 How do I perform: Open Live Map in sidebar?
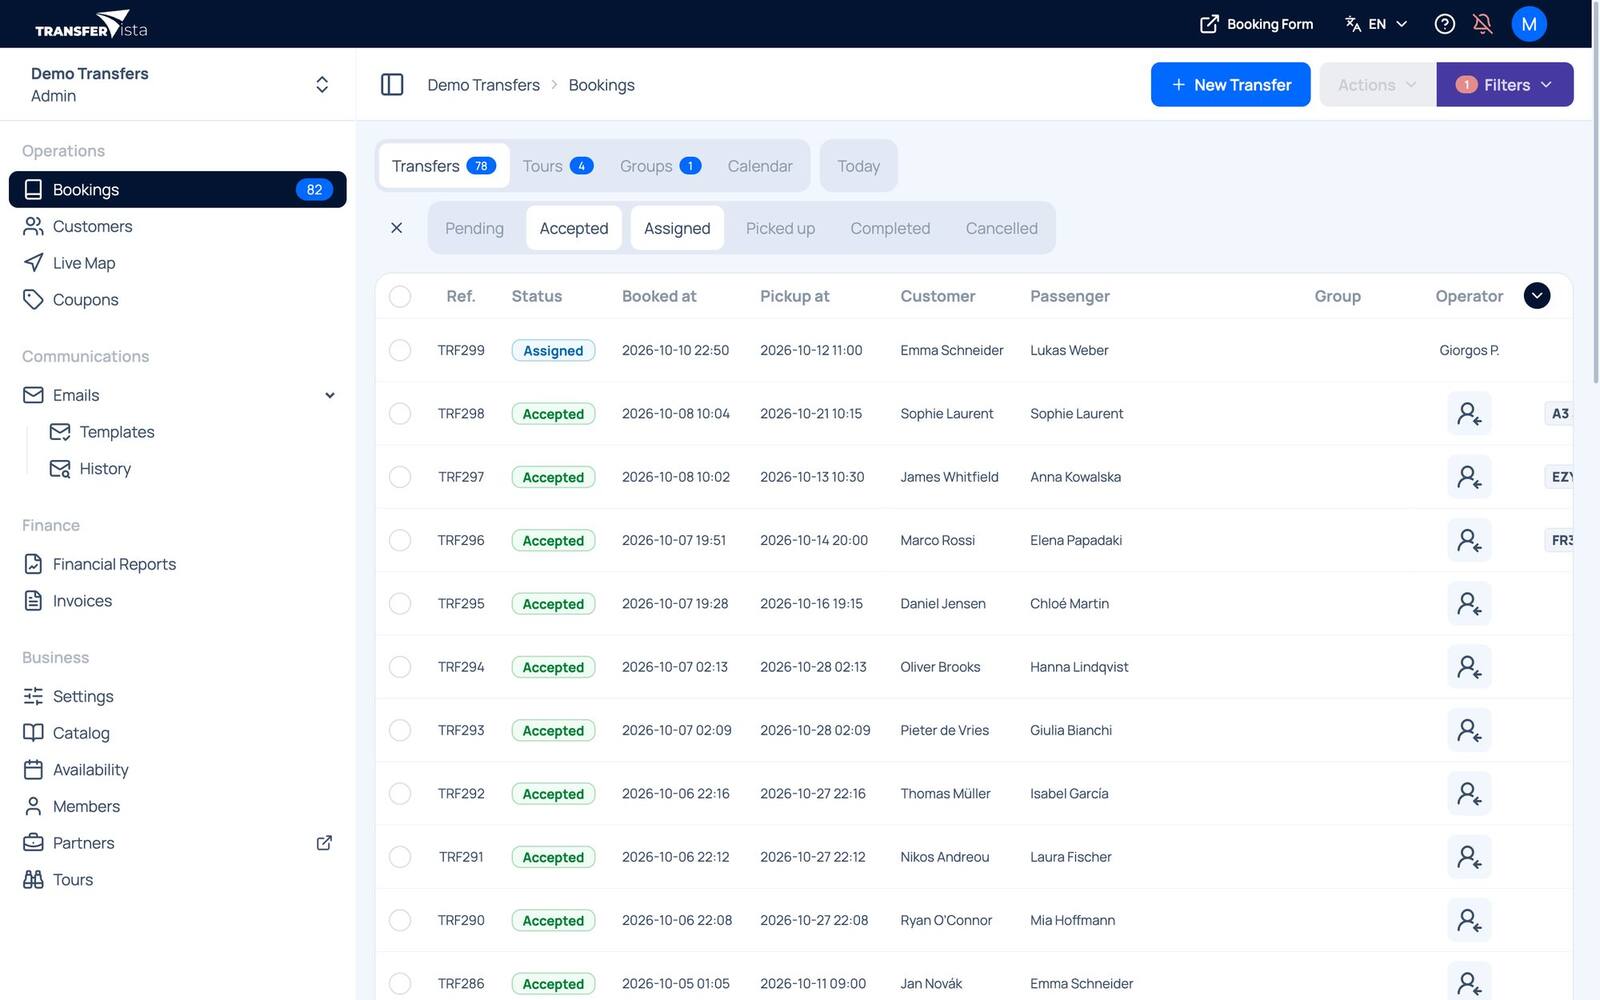click(x=178, y=263)
